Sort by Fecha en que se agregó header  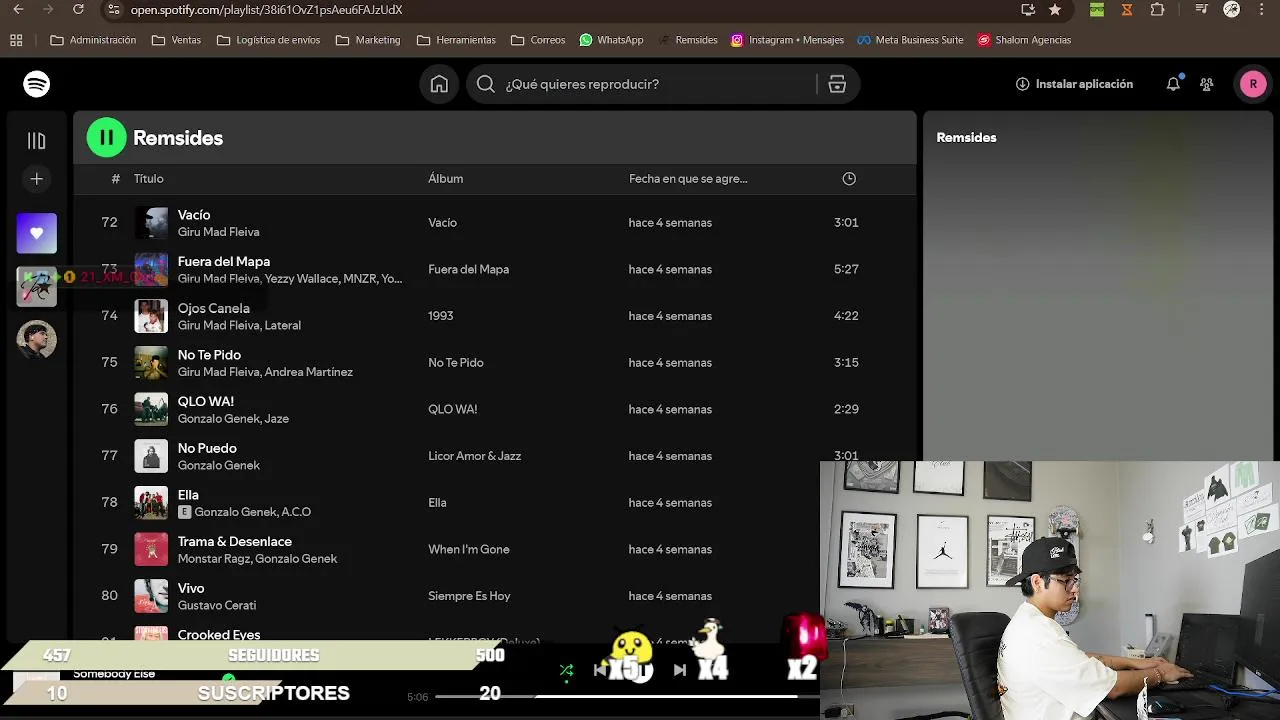click(688, 179)
